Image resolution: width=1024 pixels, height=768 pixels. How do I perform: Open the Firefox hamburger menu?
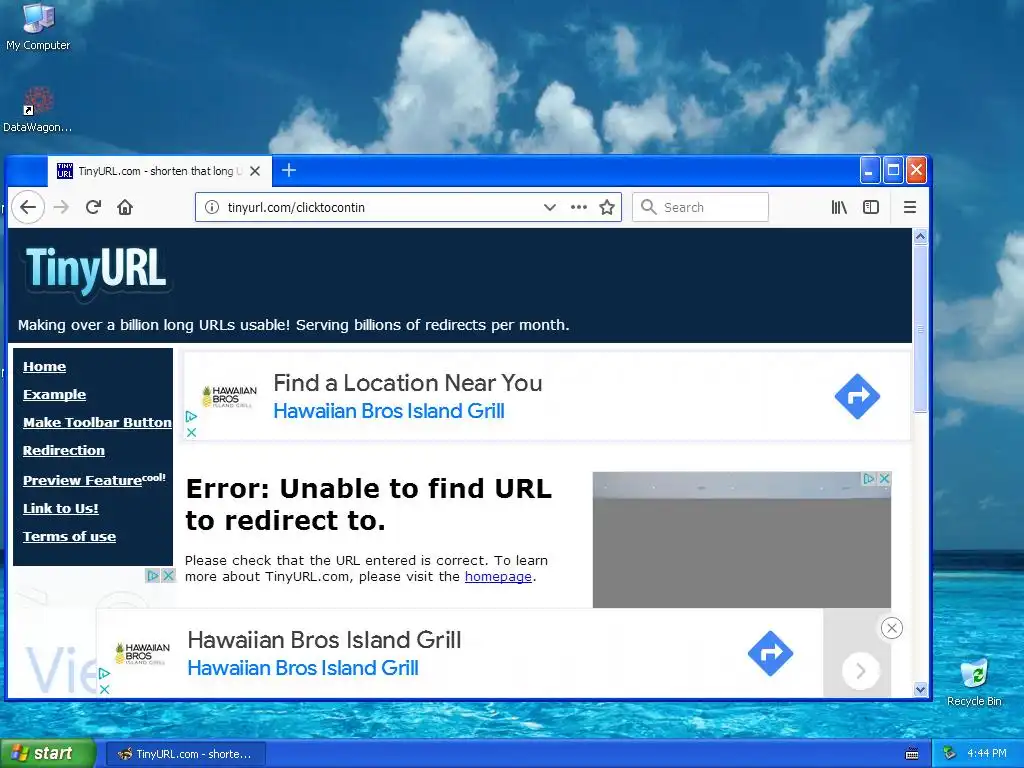pos(910,207)
